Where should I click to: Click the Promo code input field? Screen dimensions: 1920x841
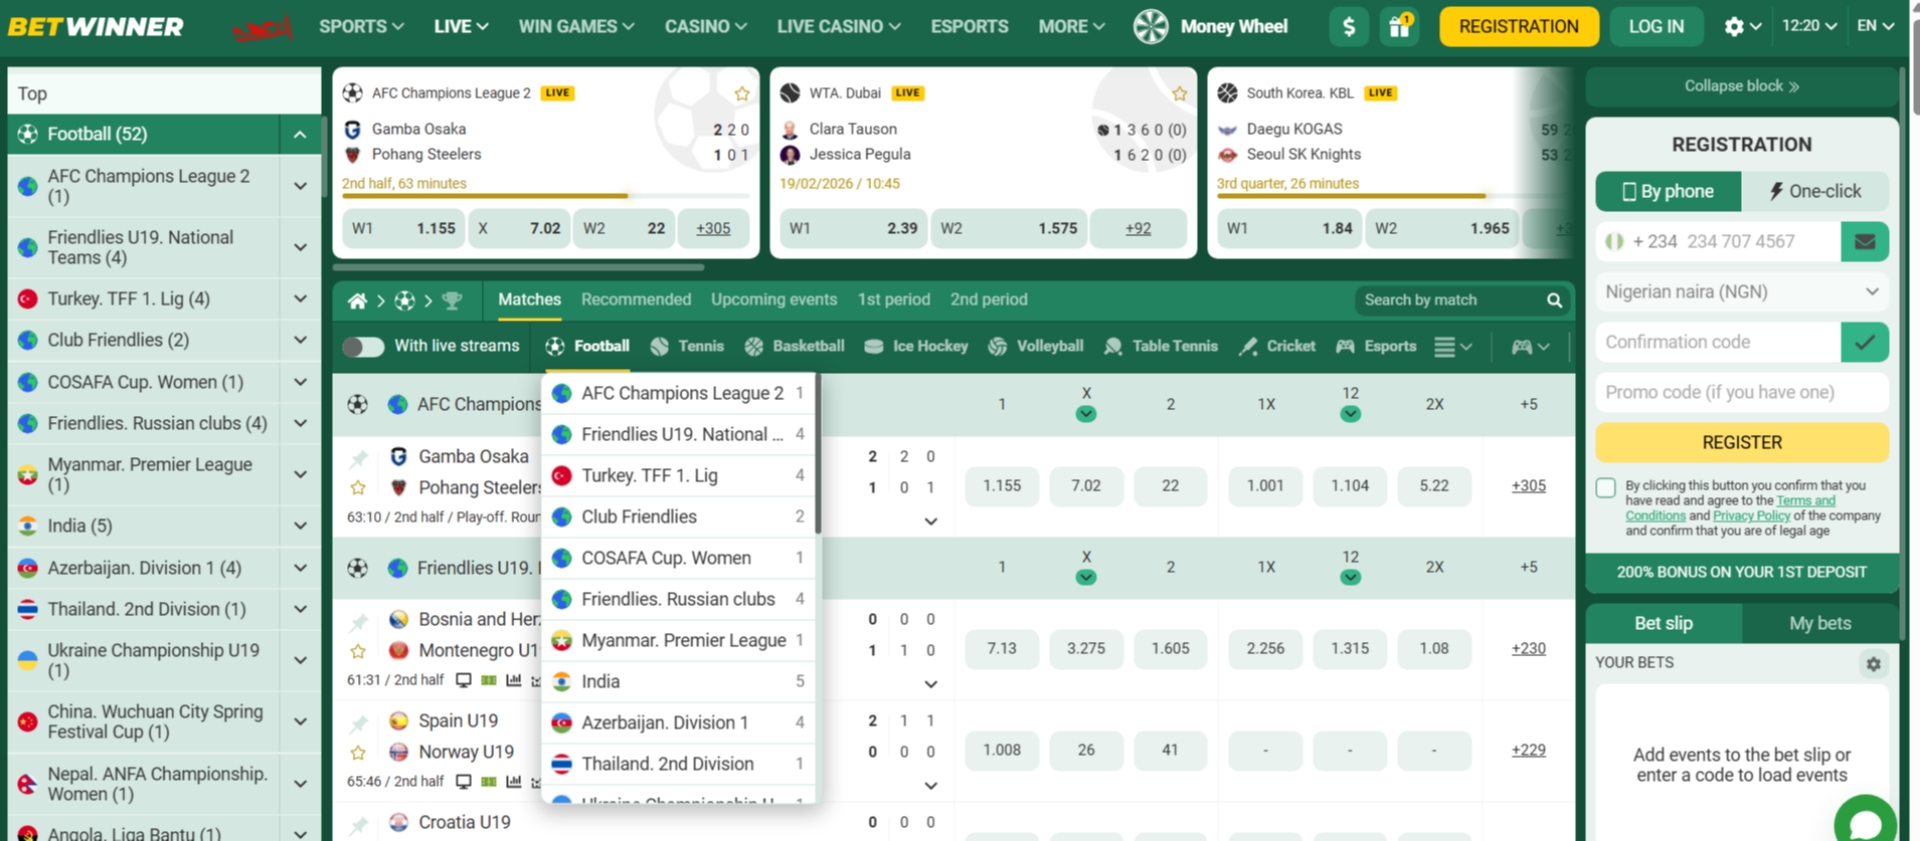1742,392
